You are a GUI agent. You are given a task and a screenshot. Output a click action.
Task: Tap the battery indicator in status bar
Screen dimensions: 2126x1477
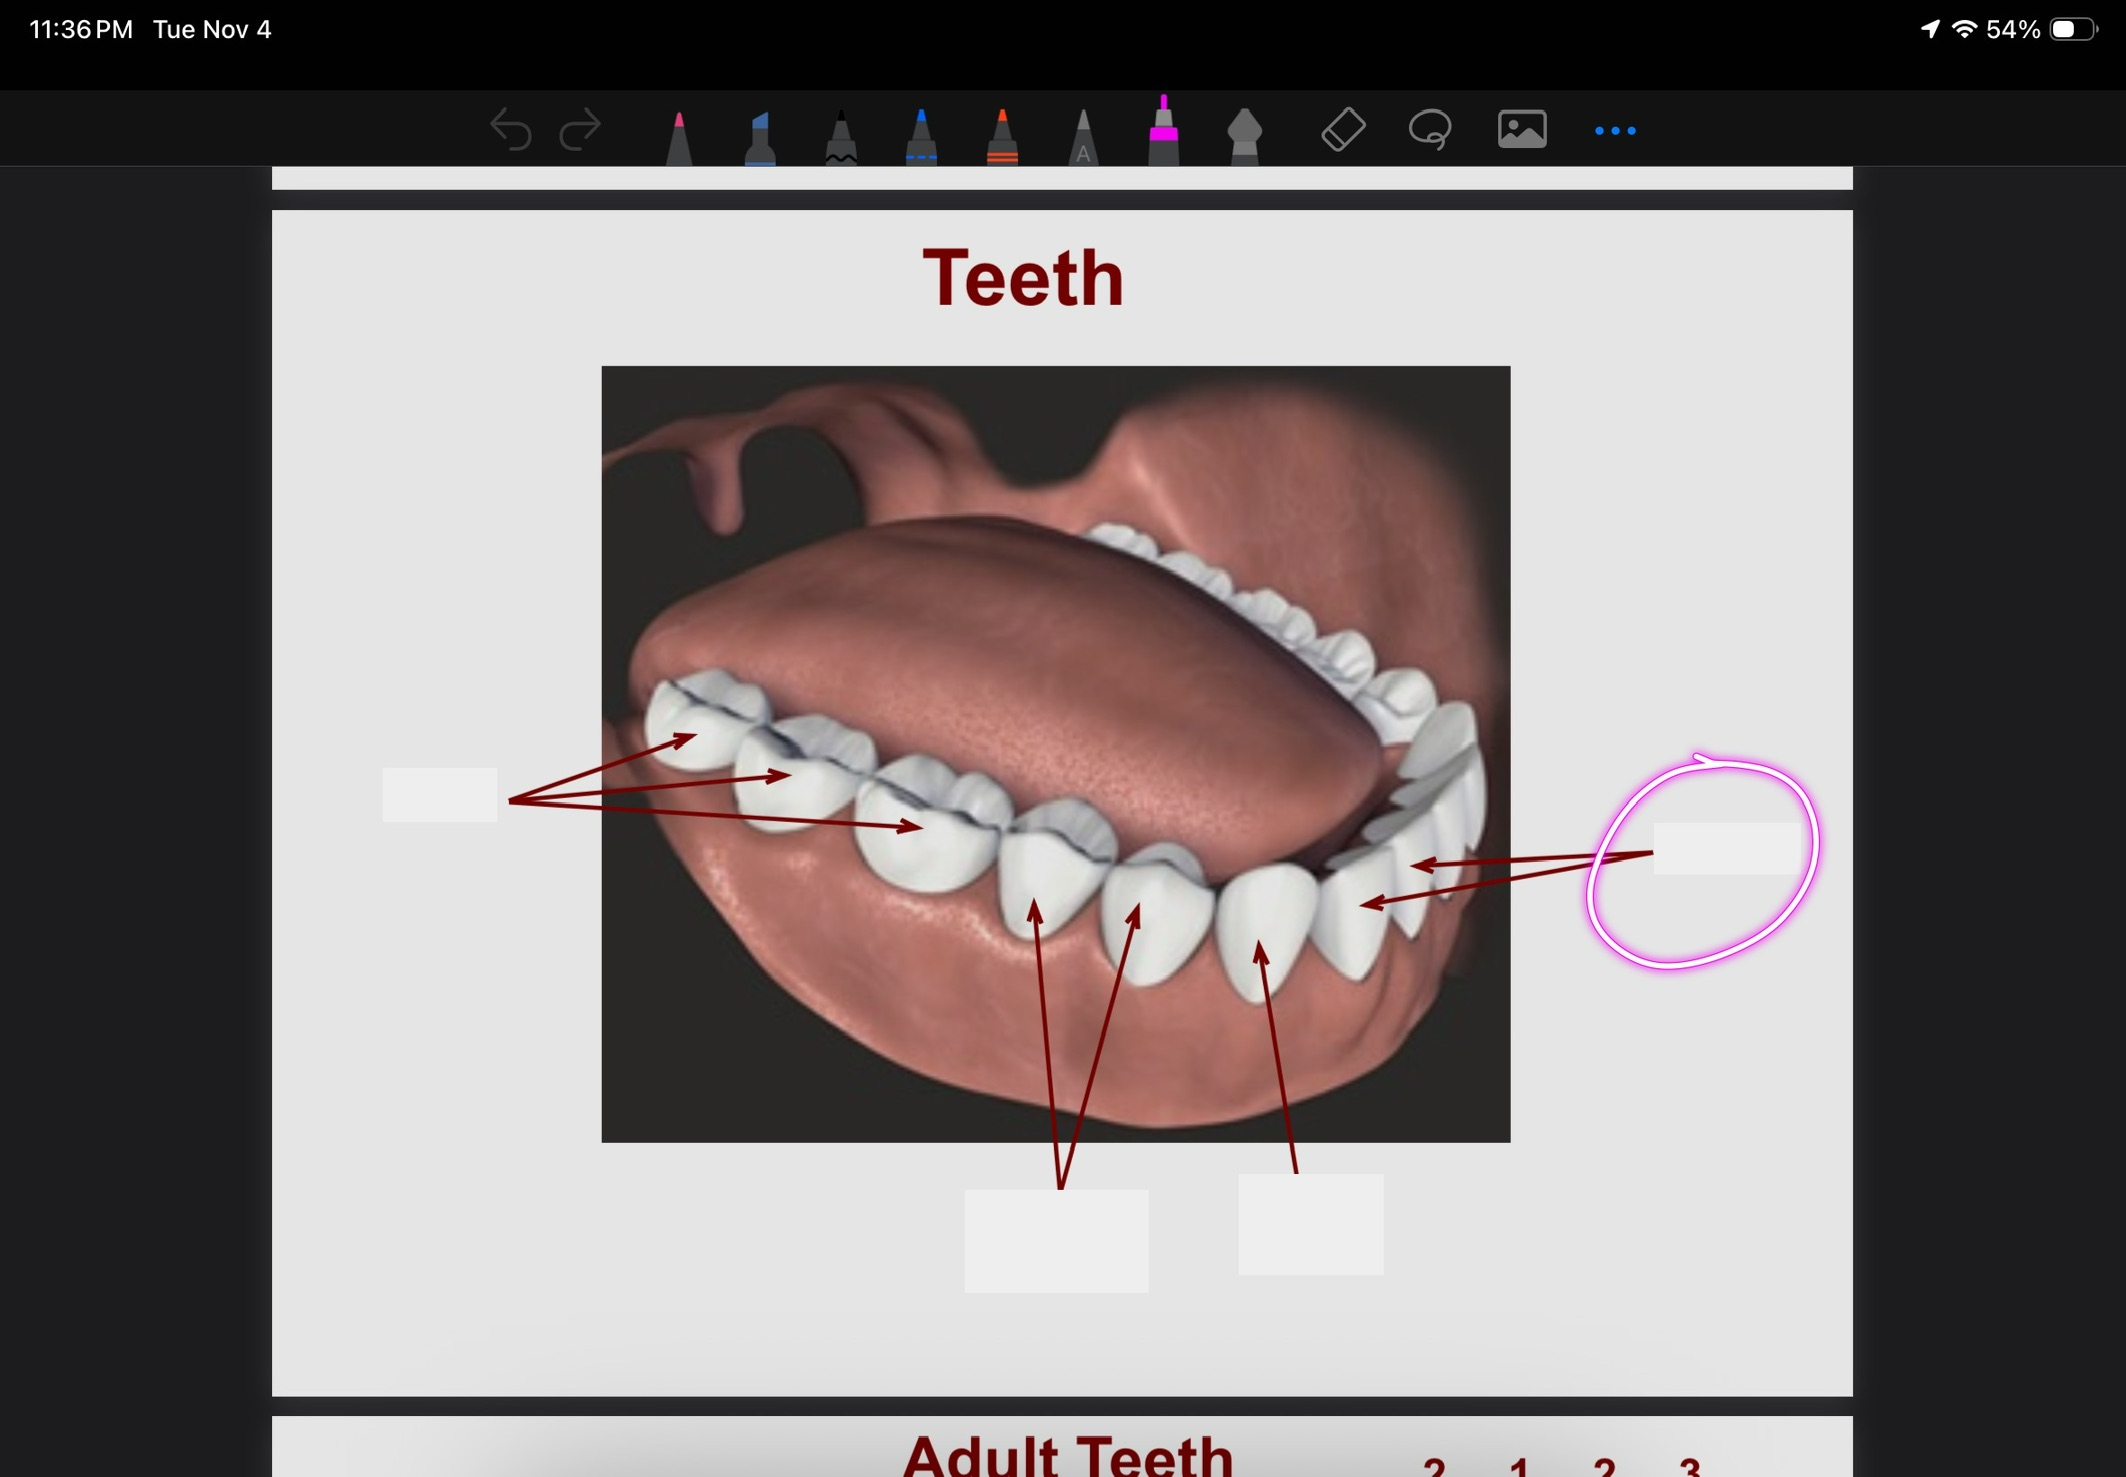(x=2072, y=29)
